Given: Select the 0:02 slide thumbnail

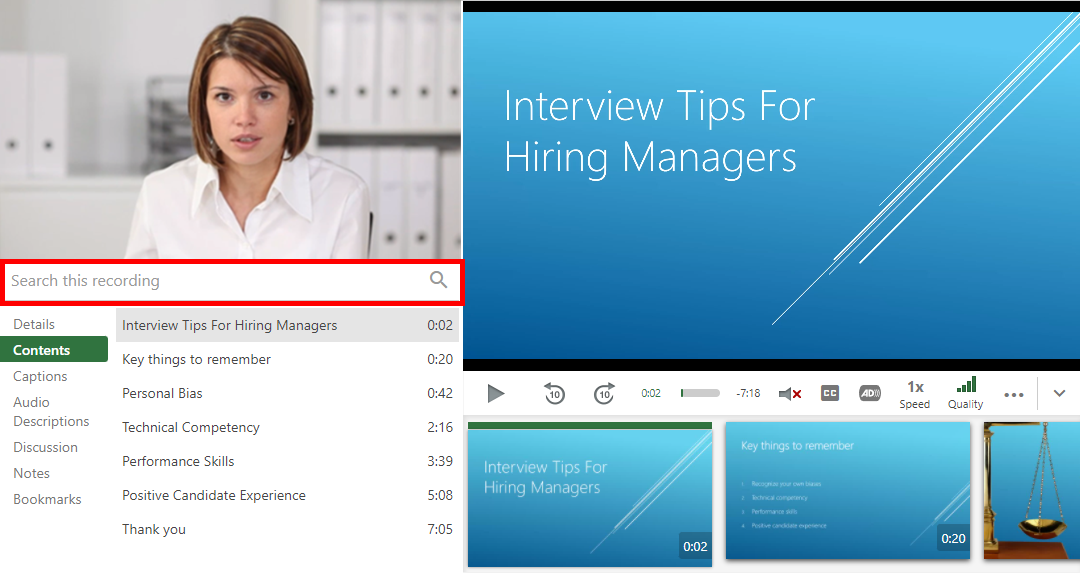Looking at the screenshot, I should tap(590, 494).
